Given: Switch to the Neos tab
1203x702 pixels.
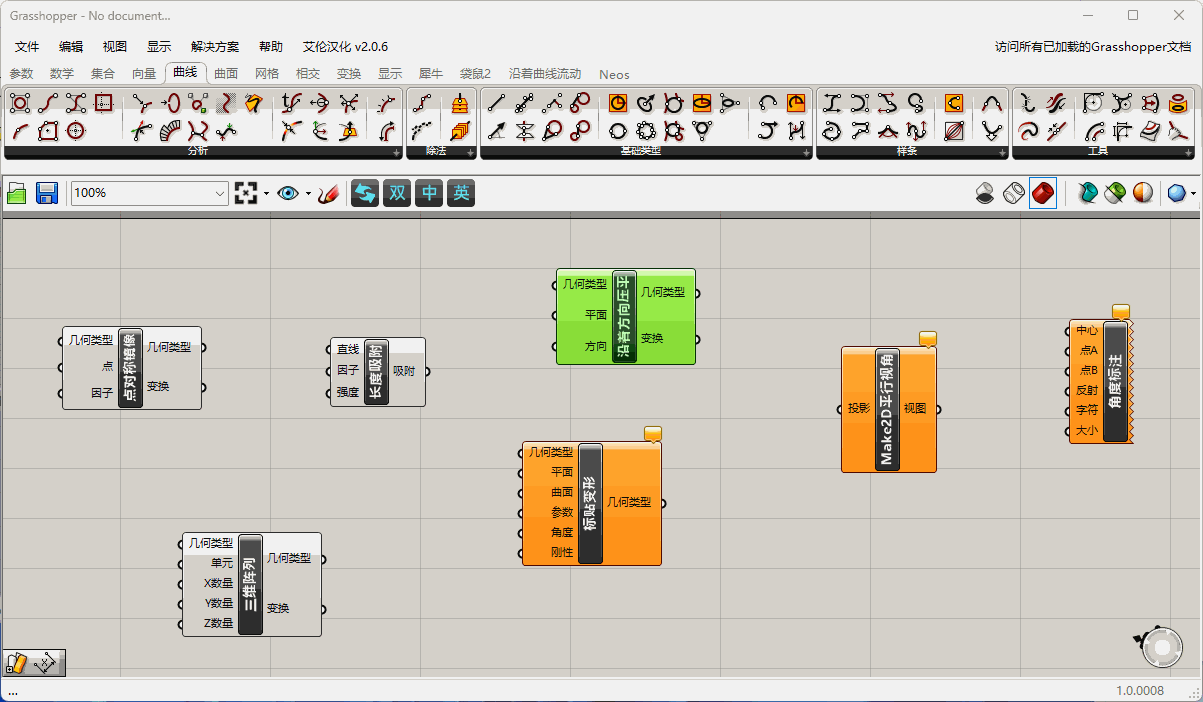Looking at the screenshot, I should point(614,74).
